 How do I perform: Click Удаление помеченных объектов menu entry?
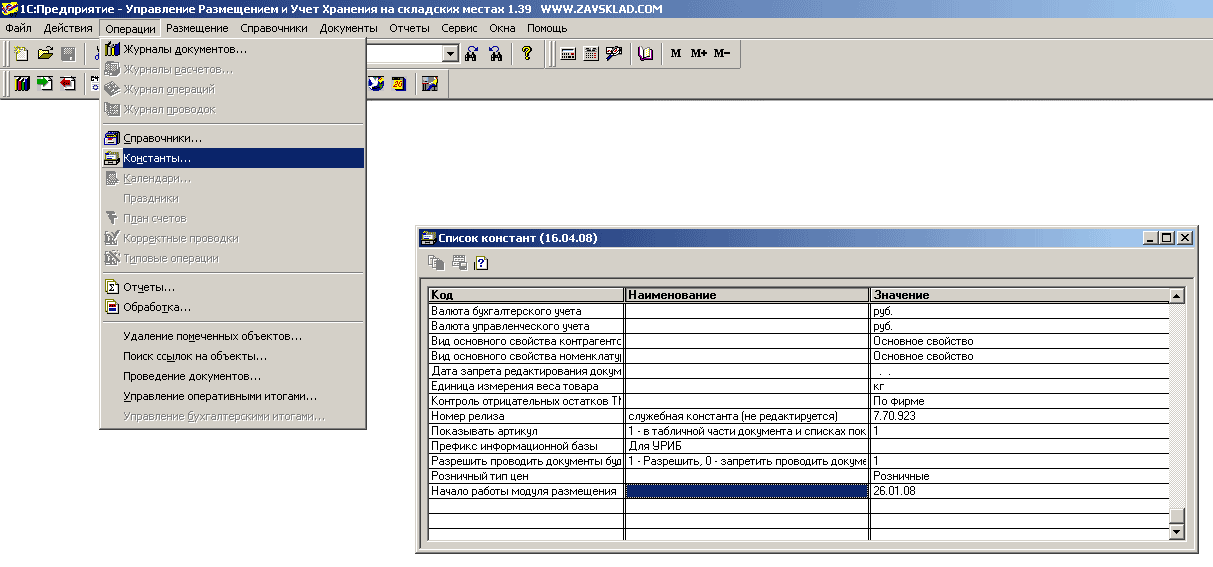point(212,336)
